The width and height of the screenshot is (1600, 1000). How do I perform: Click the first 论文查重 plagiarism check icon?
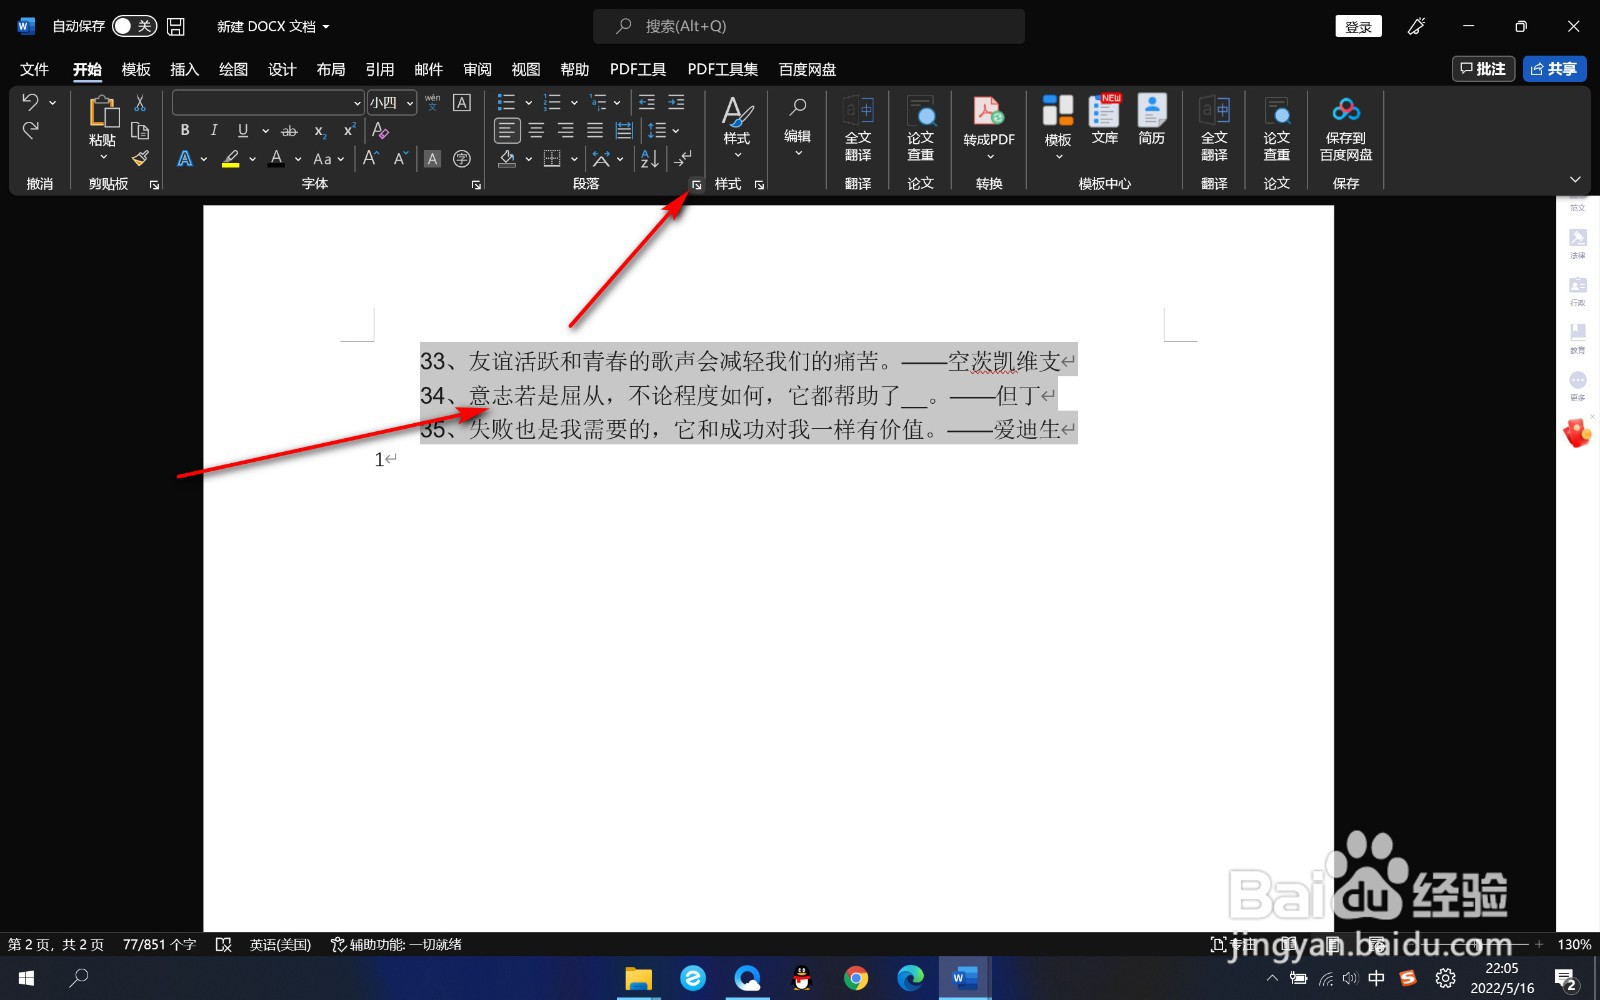(920, 129)
